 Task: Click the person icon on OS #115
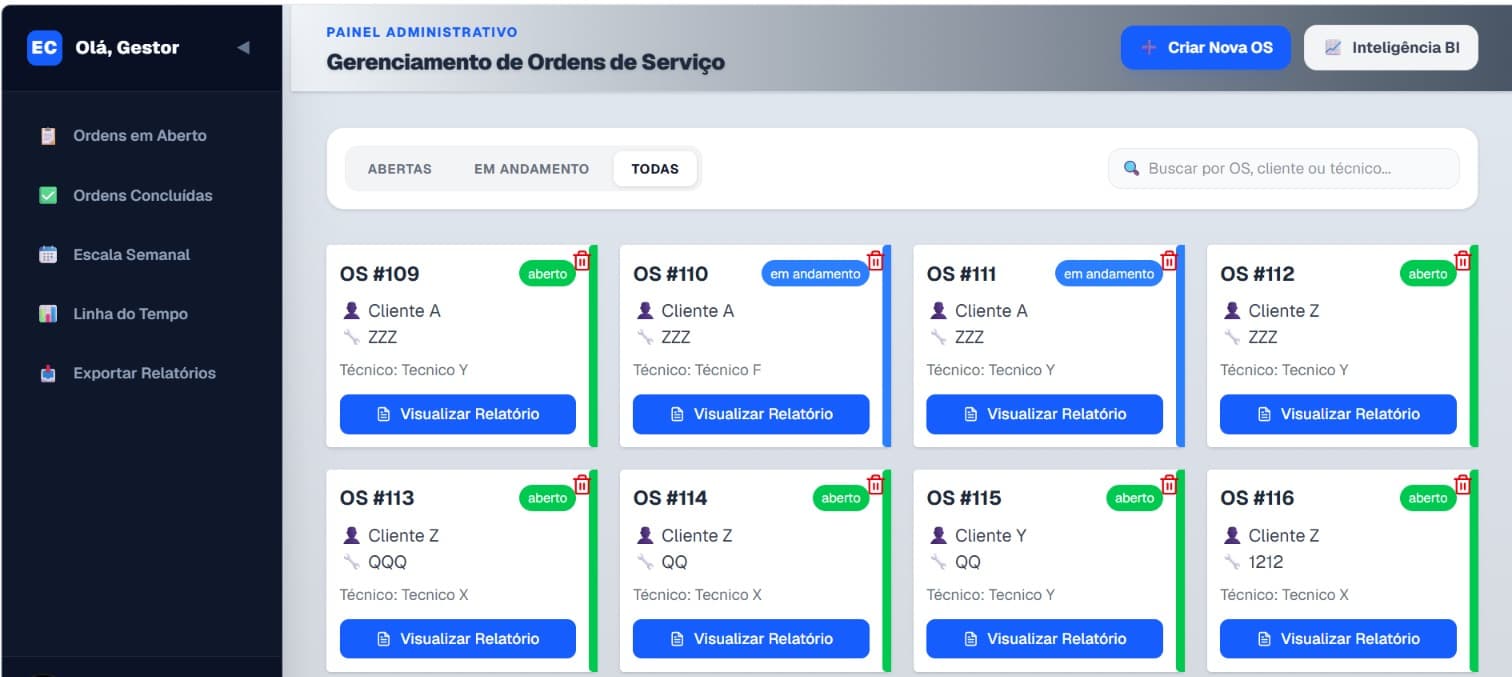(938, 535)
